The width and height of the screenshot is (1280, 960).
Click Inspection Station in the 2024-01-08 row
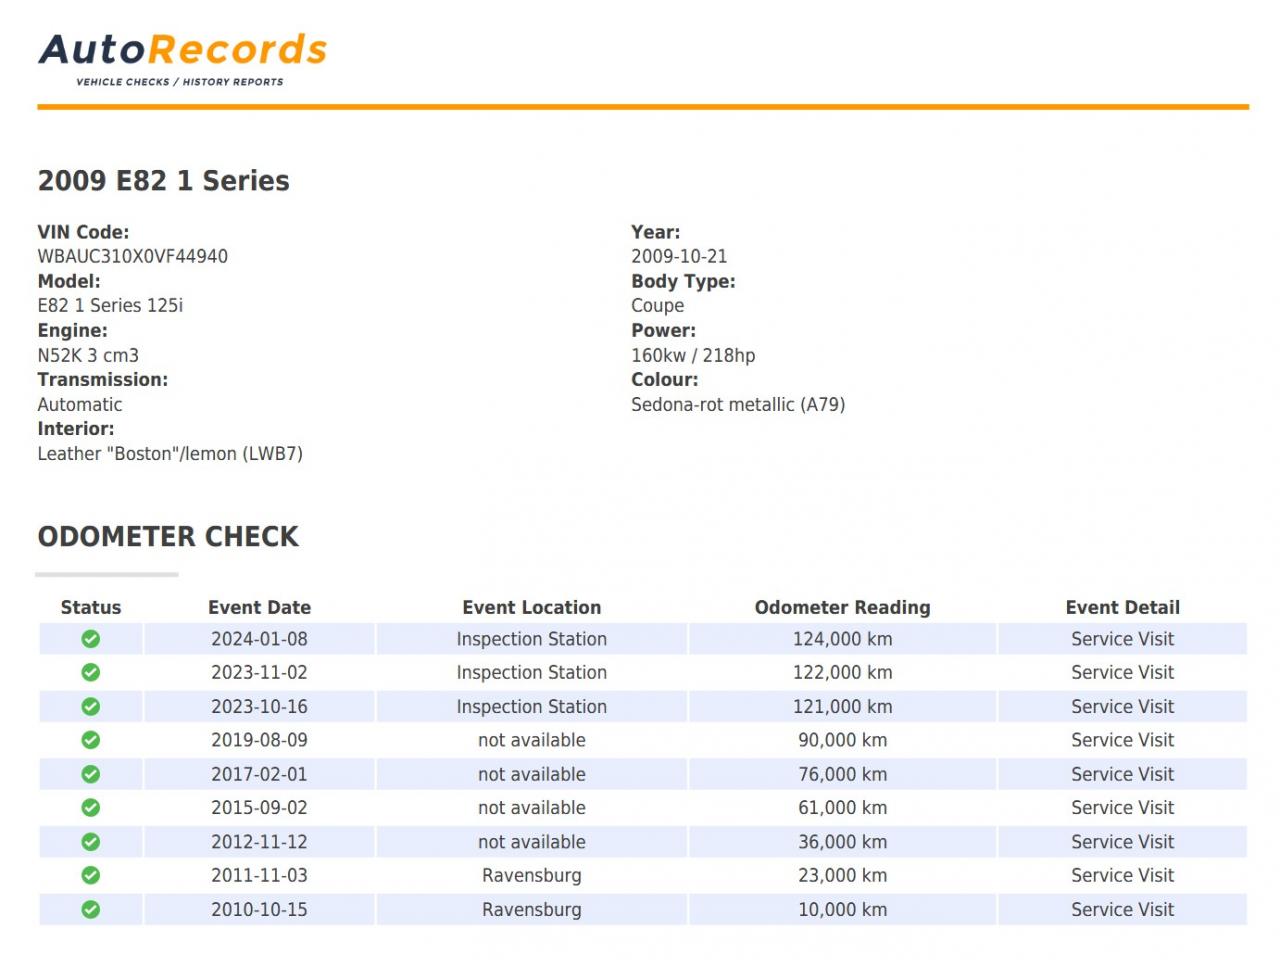pos(532,639)
